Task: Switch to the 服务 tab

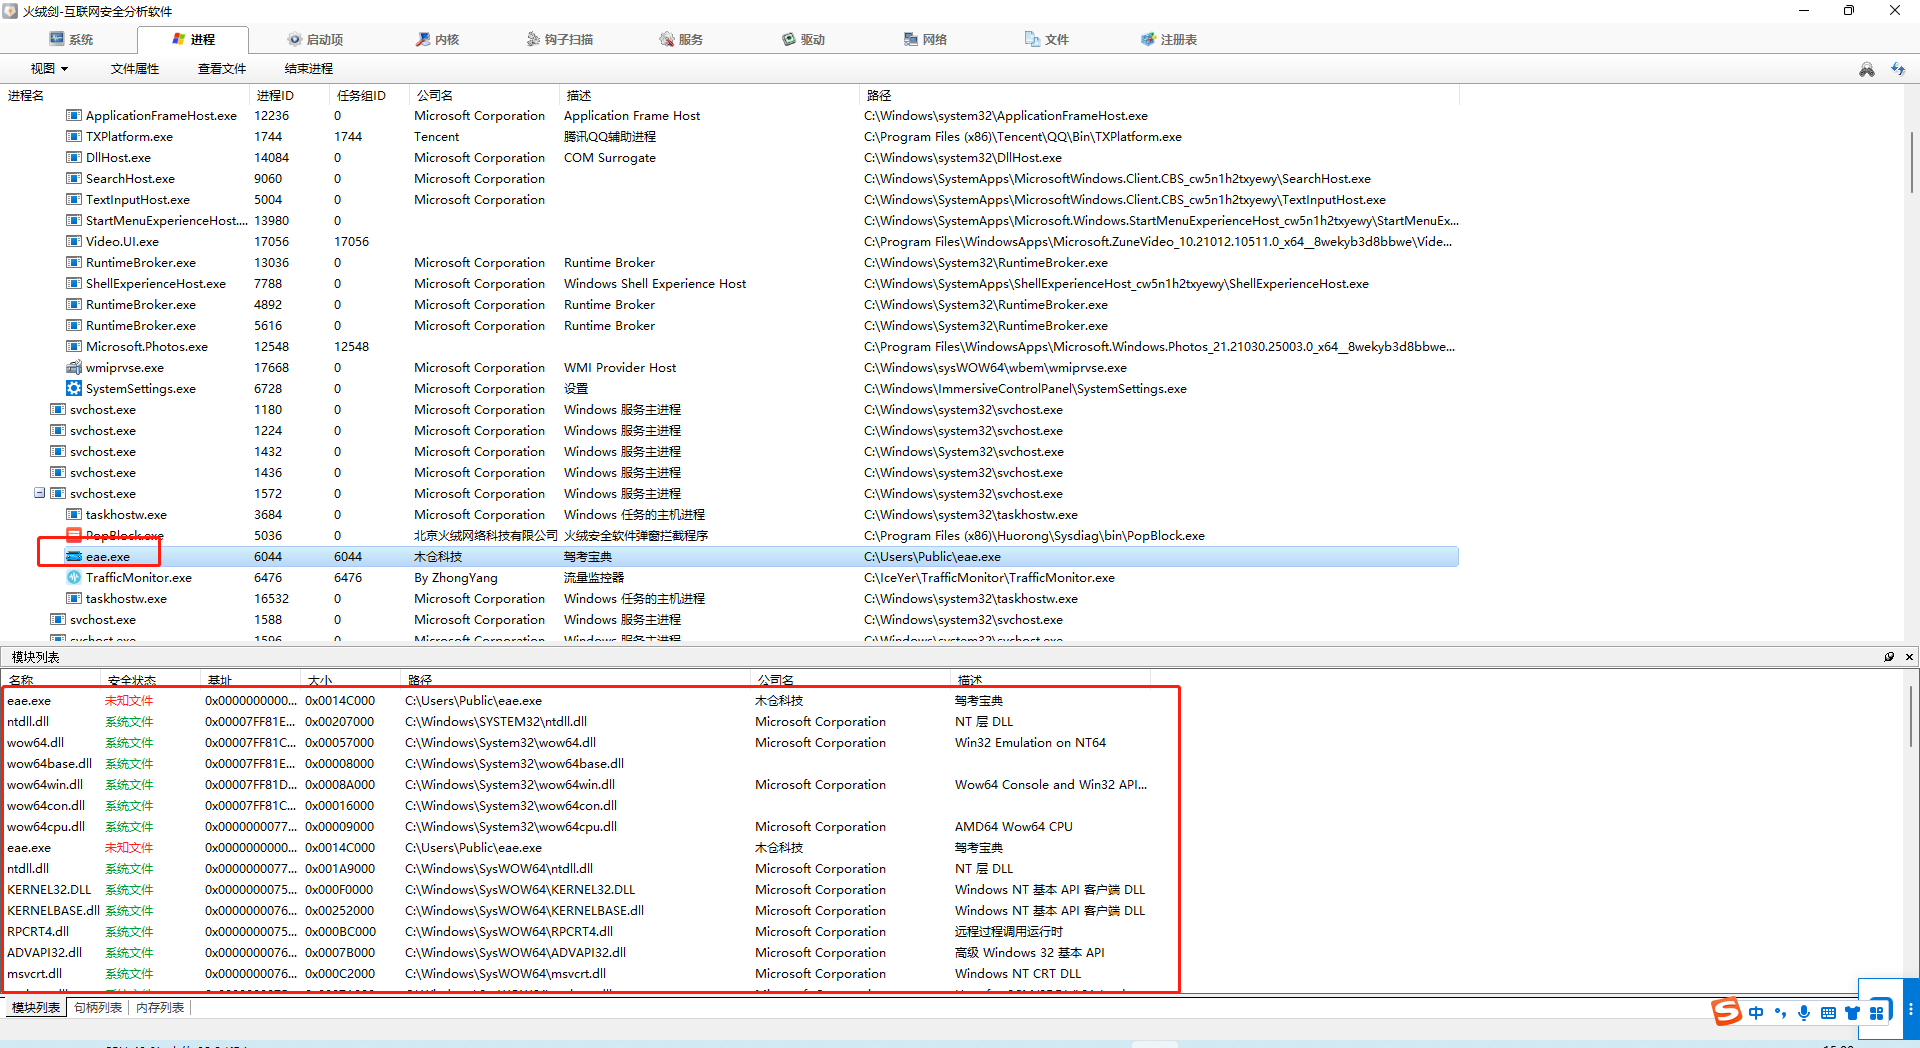Action: (682, 39)
